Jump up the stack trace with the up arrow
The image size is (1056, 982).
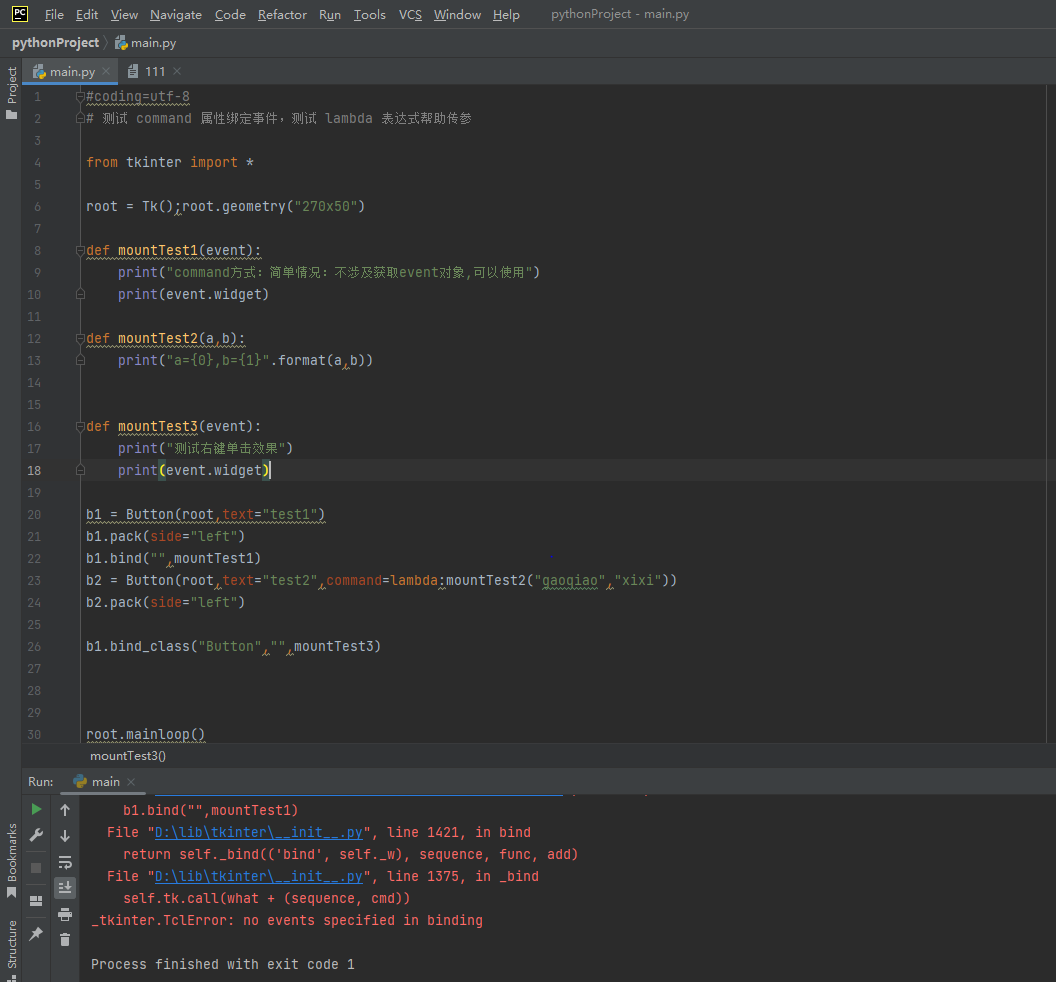coord(65,810)
